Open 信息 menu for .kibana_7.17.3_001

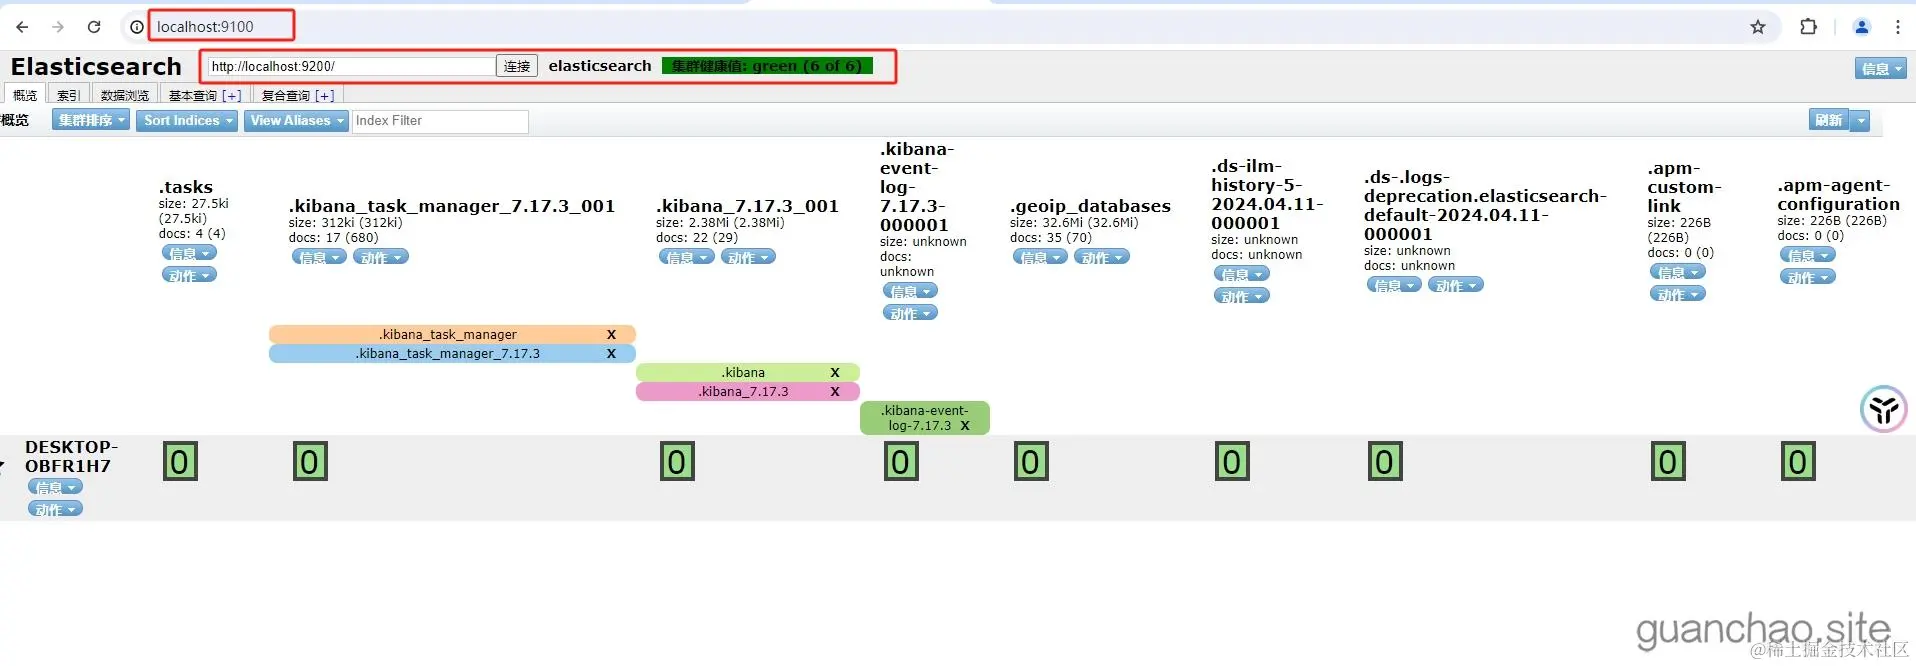(x=686, y=257)
